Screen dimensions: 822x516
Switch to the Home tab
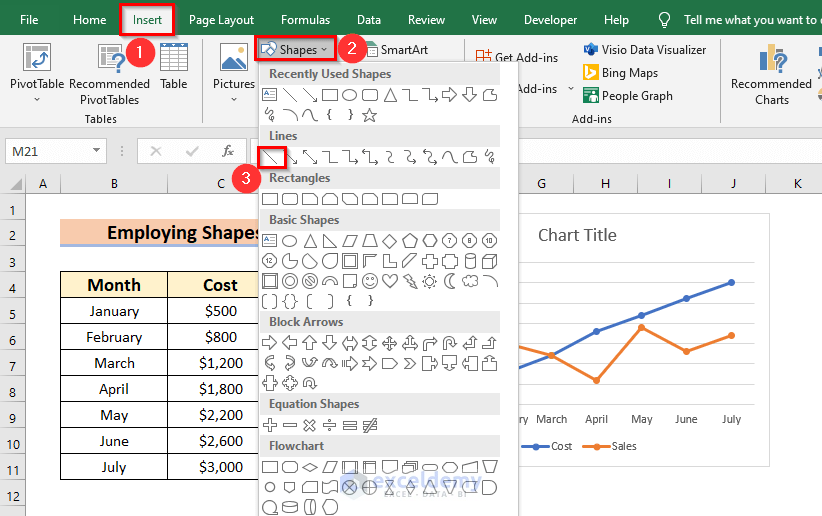tap(90, 20)
